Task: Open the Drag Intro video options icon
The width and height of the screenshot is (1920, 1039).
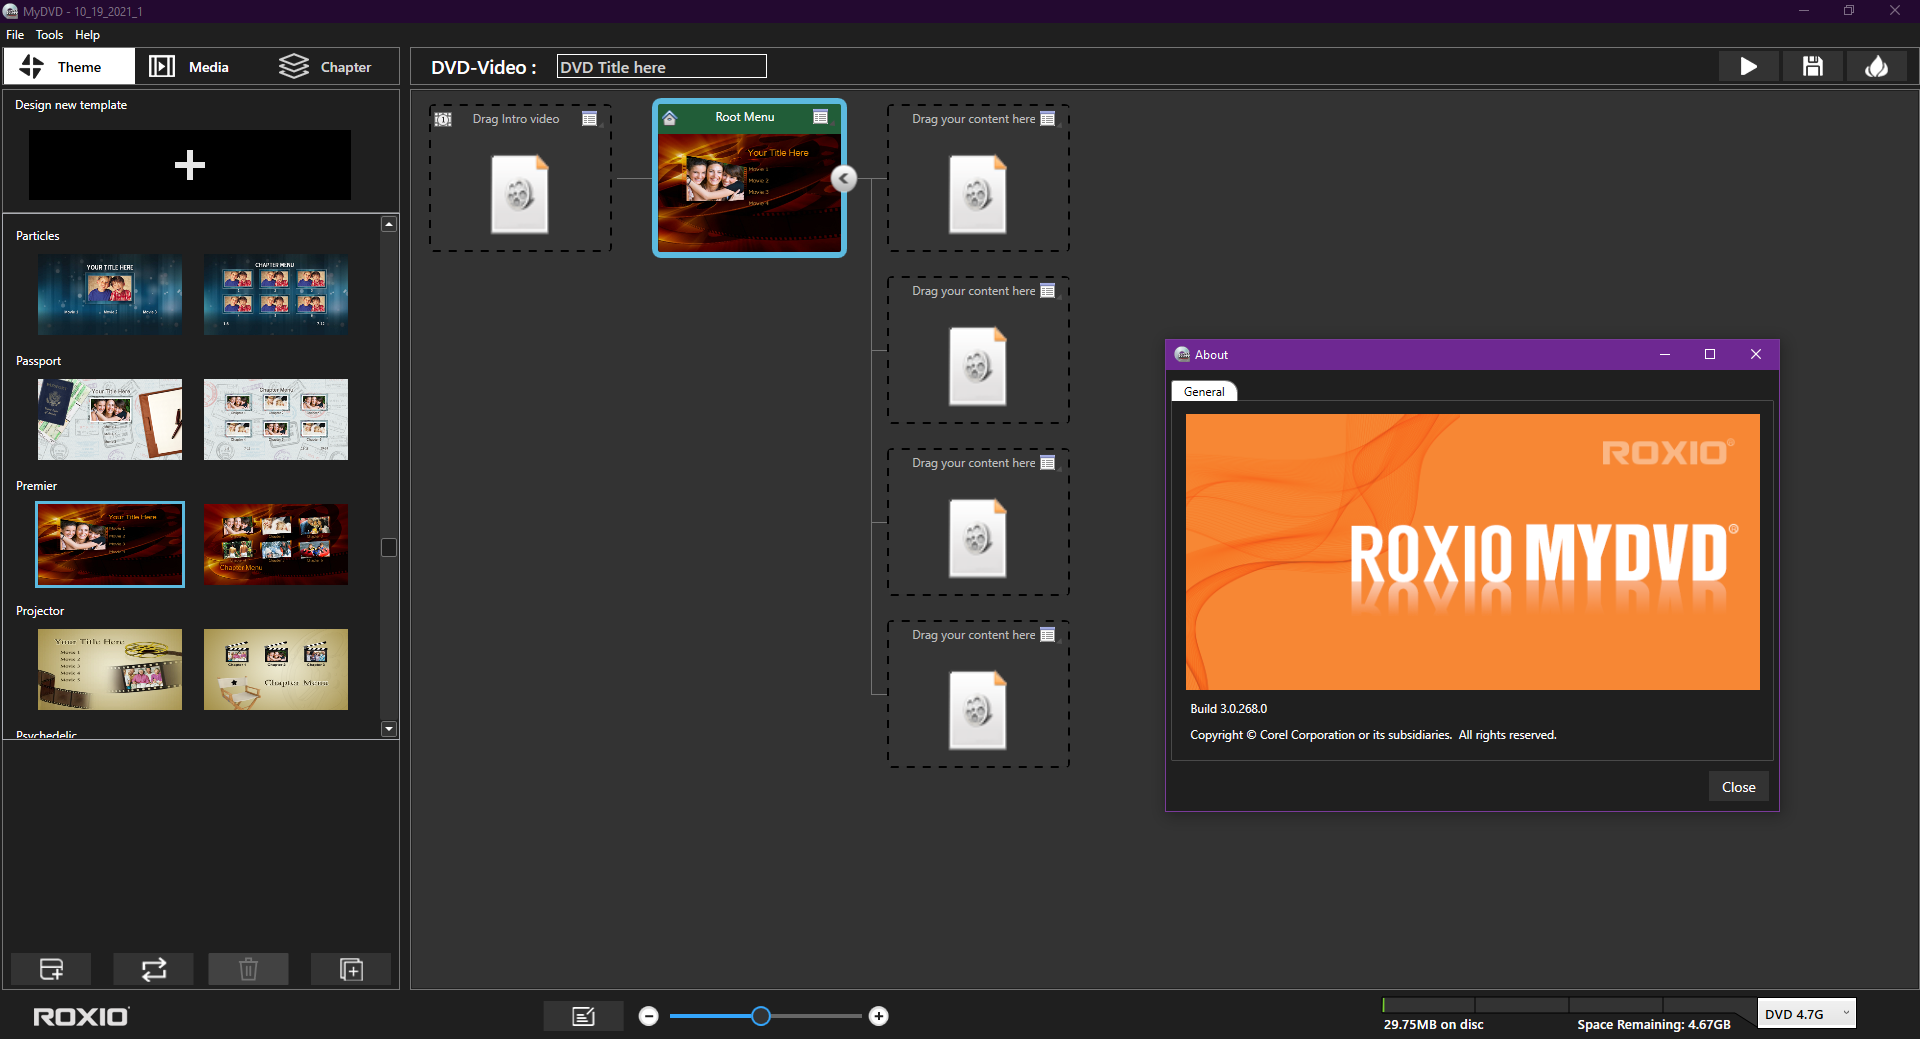Action: (590, 119)
